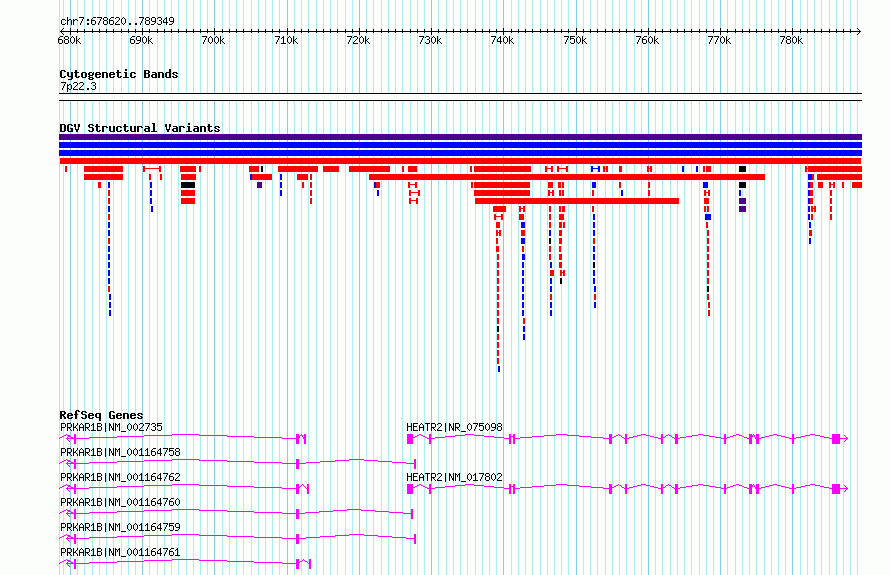Open the DGV Structural Variants track title
Image resolution: width=890 pixels, height=575 pixels.
click(x=140, y=128)
